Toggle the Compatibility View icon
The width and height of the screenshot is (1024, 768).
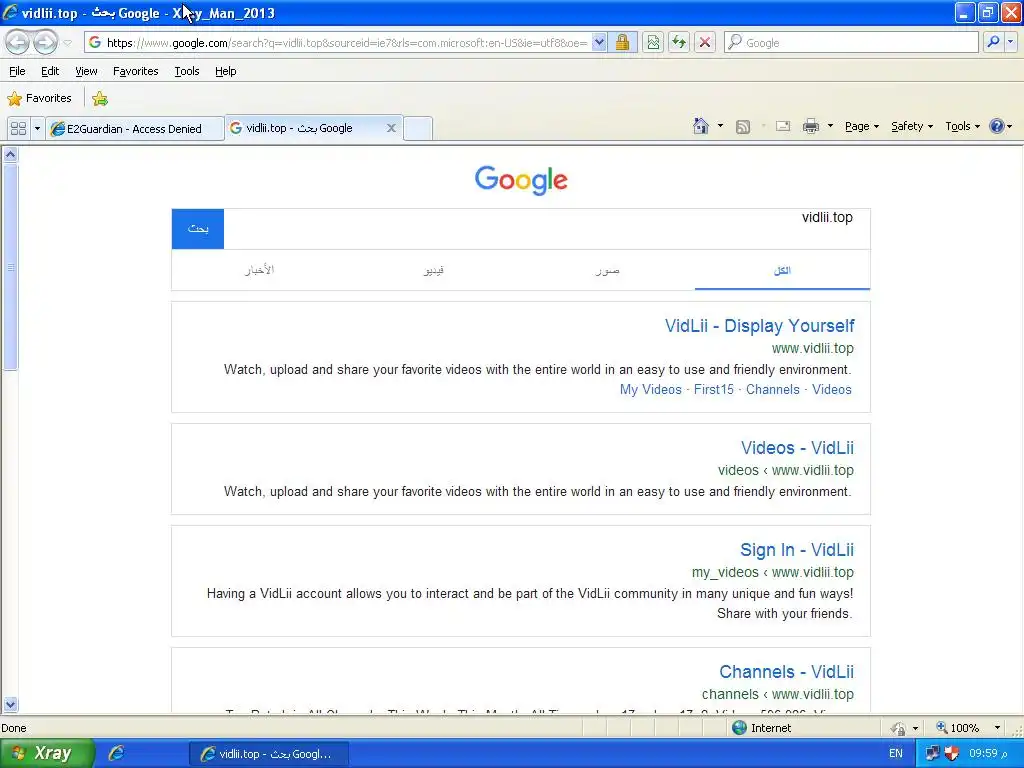coord(653,42)
